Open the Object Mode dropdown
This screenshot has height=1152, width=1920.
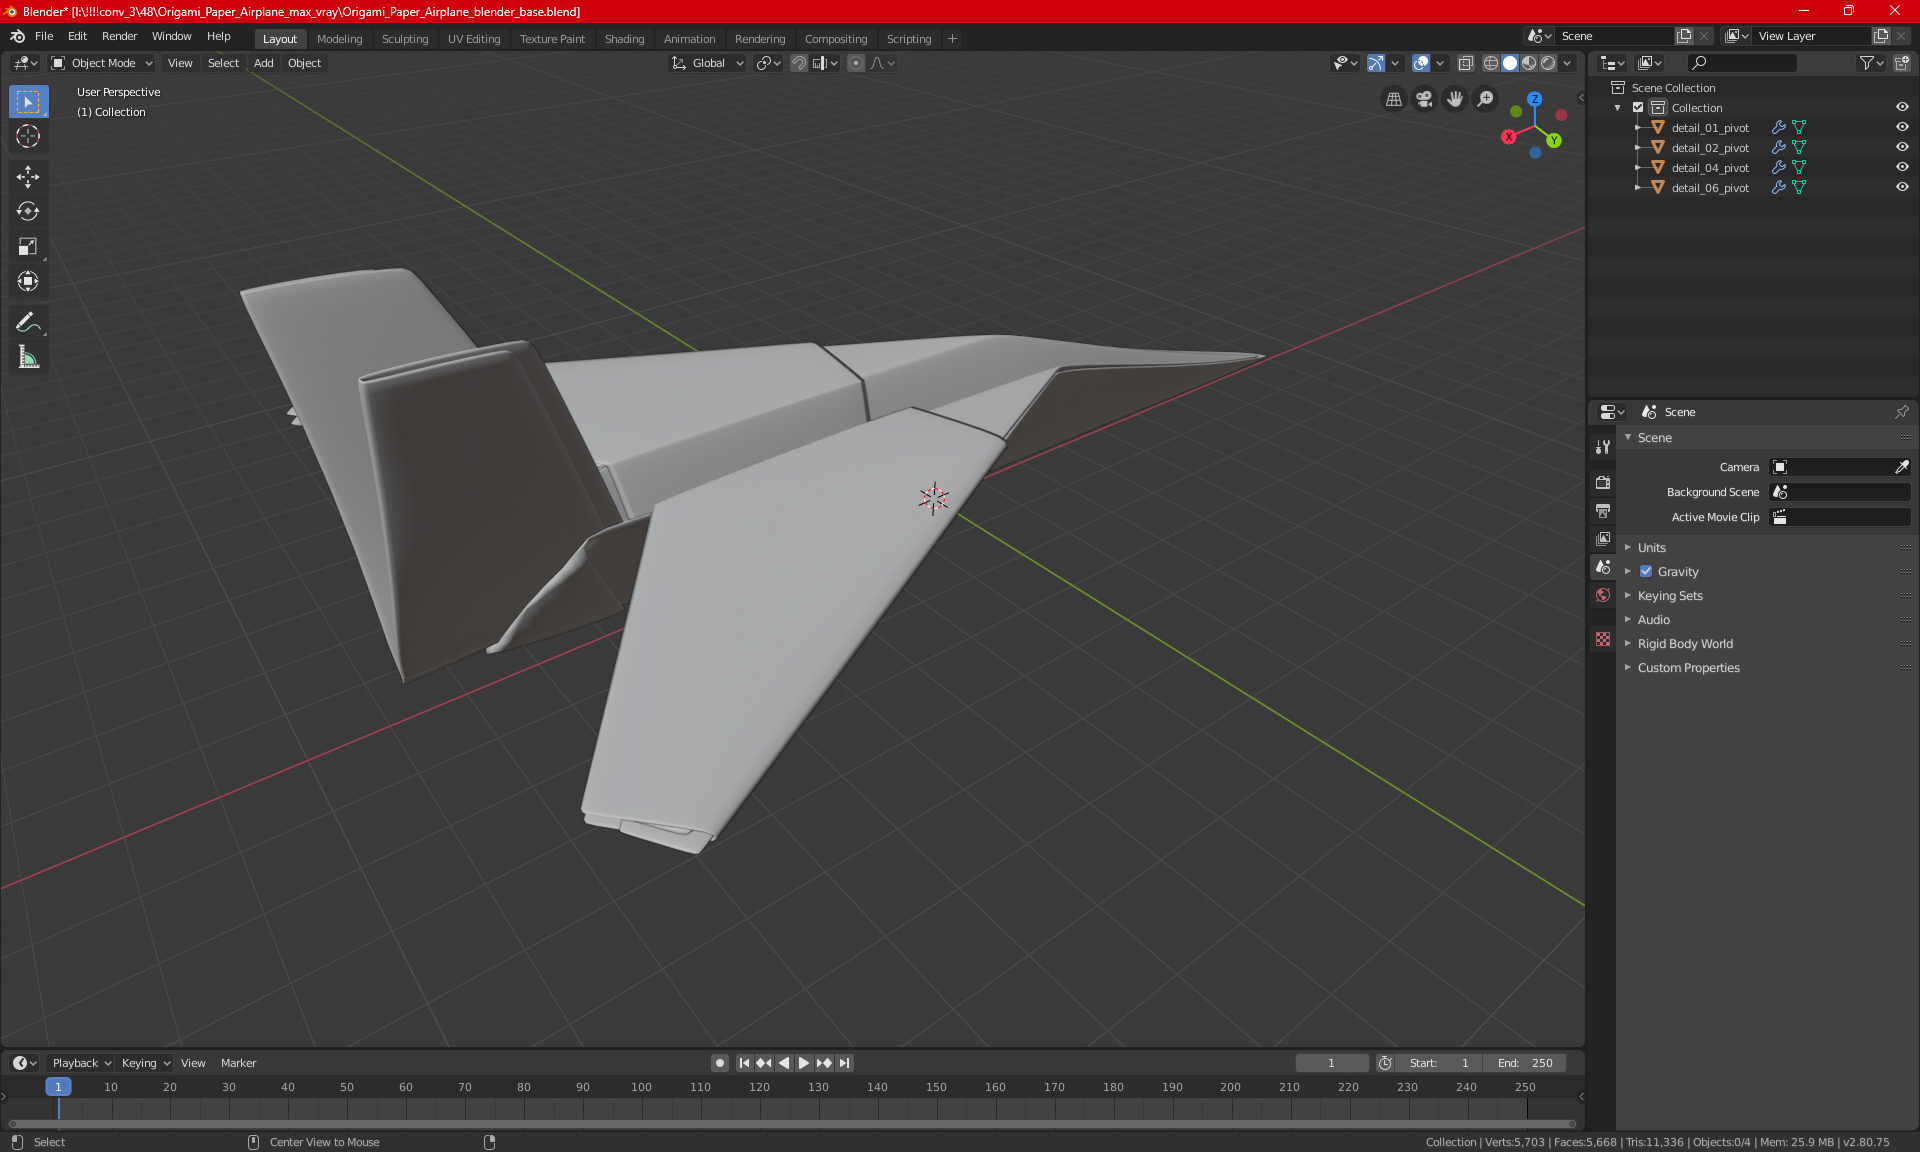(x=102, y=63)
